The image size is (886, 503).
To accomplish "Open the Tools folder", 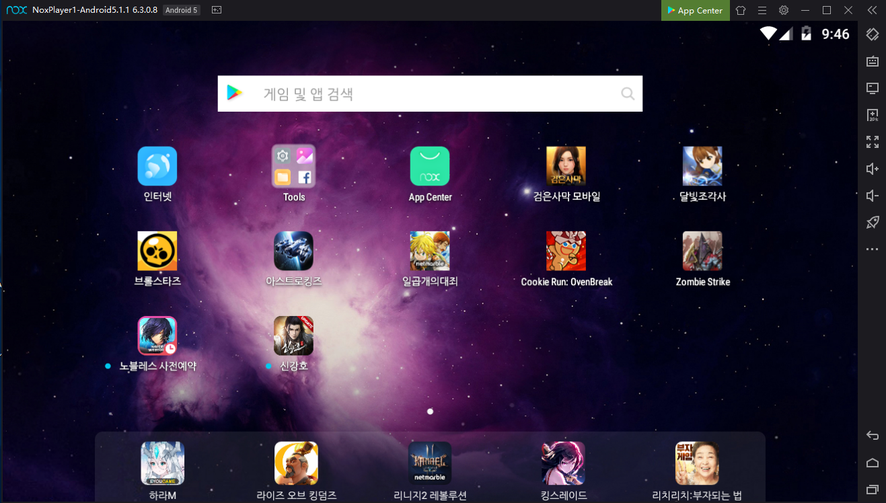I will 293,166.
